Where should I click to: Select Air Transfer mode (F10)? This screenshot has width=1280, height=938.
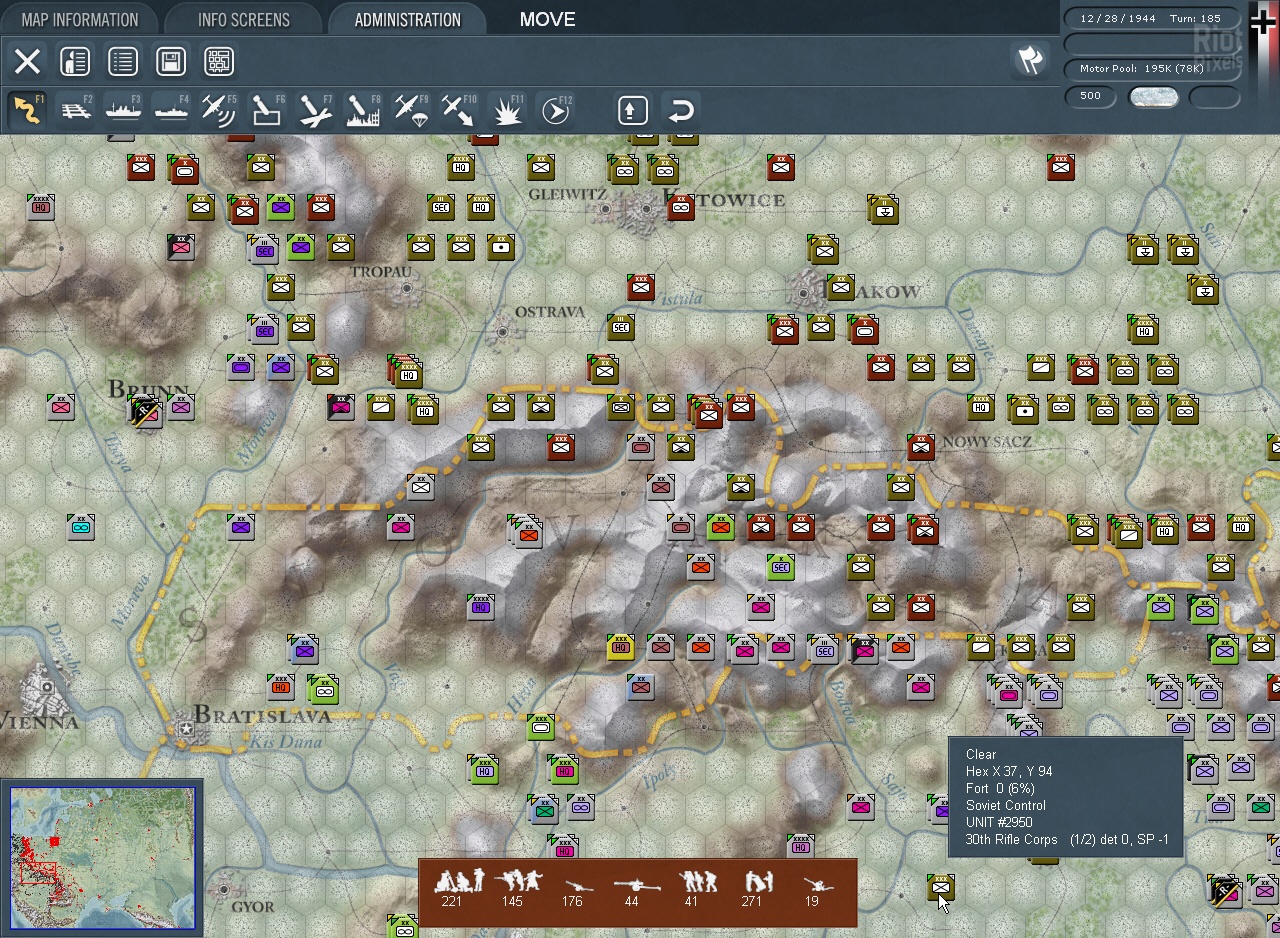459,110
